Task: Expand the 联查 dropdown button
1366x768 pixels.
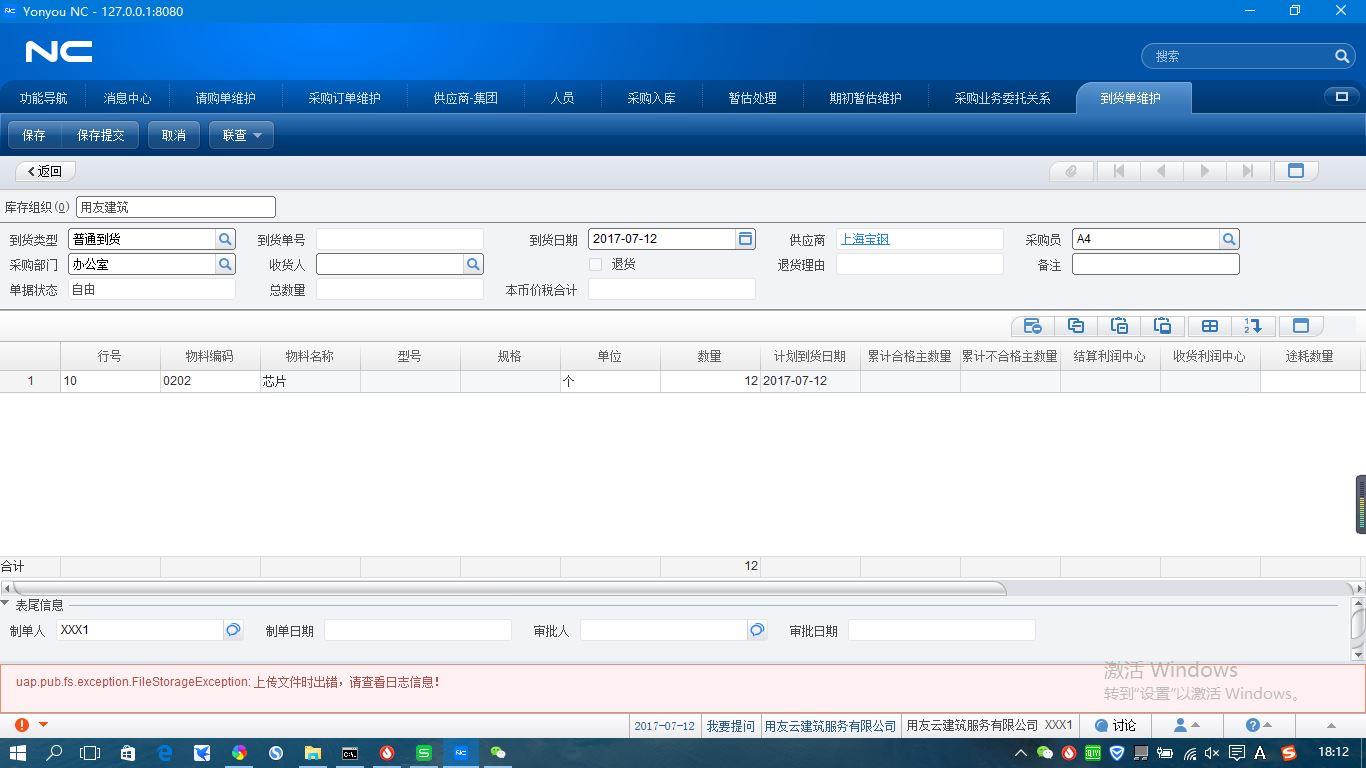Action: 241,135
